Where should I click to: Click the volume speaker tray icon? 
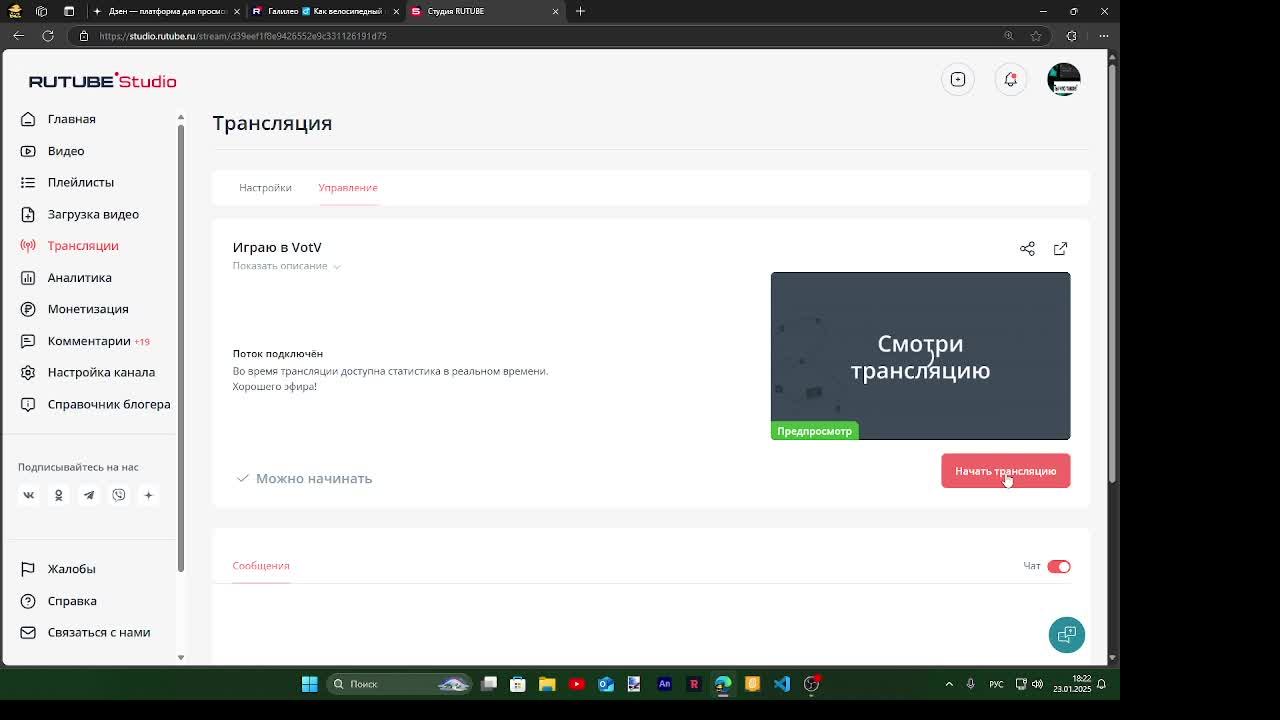pyautogui.click(x=1037, y=684)
